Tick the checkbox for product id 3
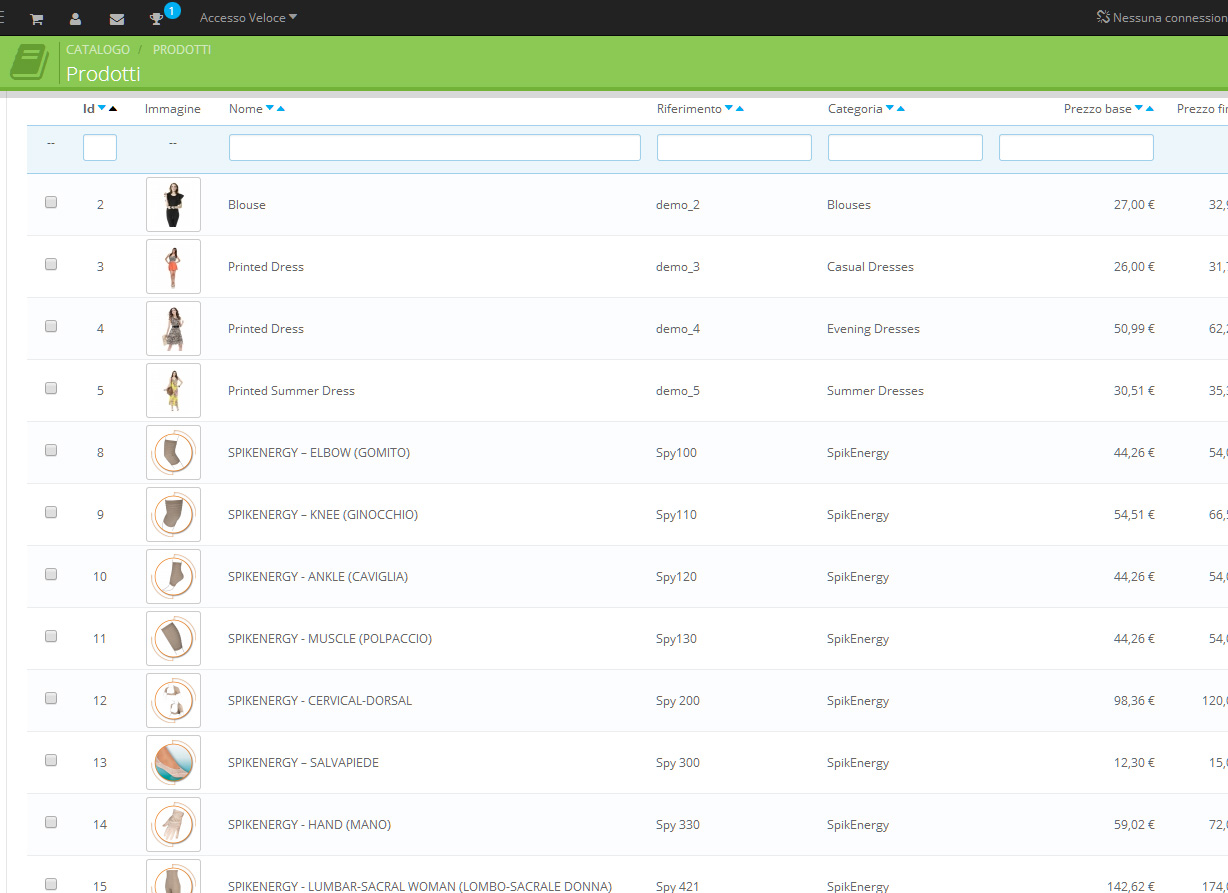 pos(51,264)
